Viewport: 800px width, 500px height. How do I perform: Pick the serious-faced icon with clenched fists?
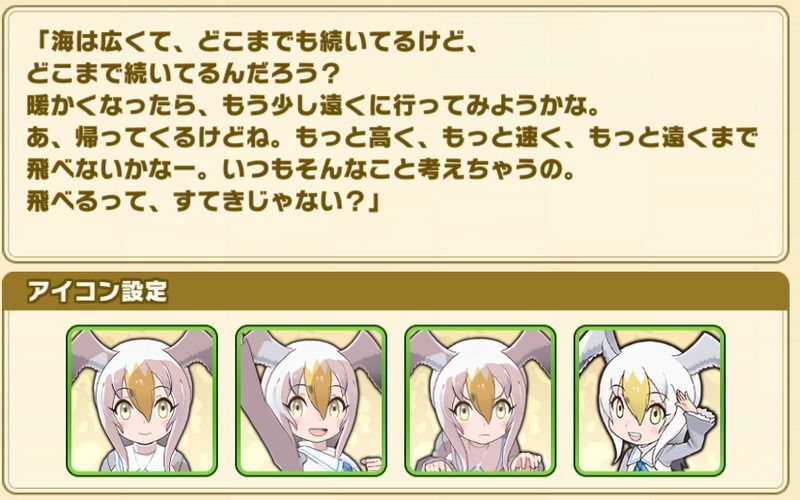[481, 401]
